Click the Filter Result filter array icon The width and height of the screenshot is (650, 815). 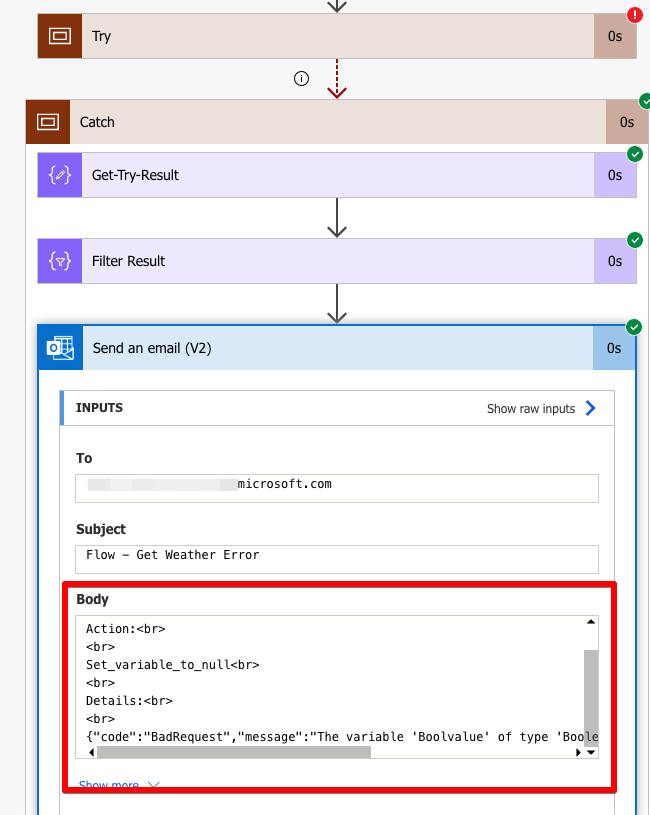60,261
